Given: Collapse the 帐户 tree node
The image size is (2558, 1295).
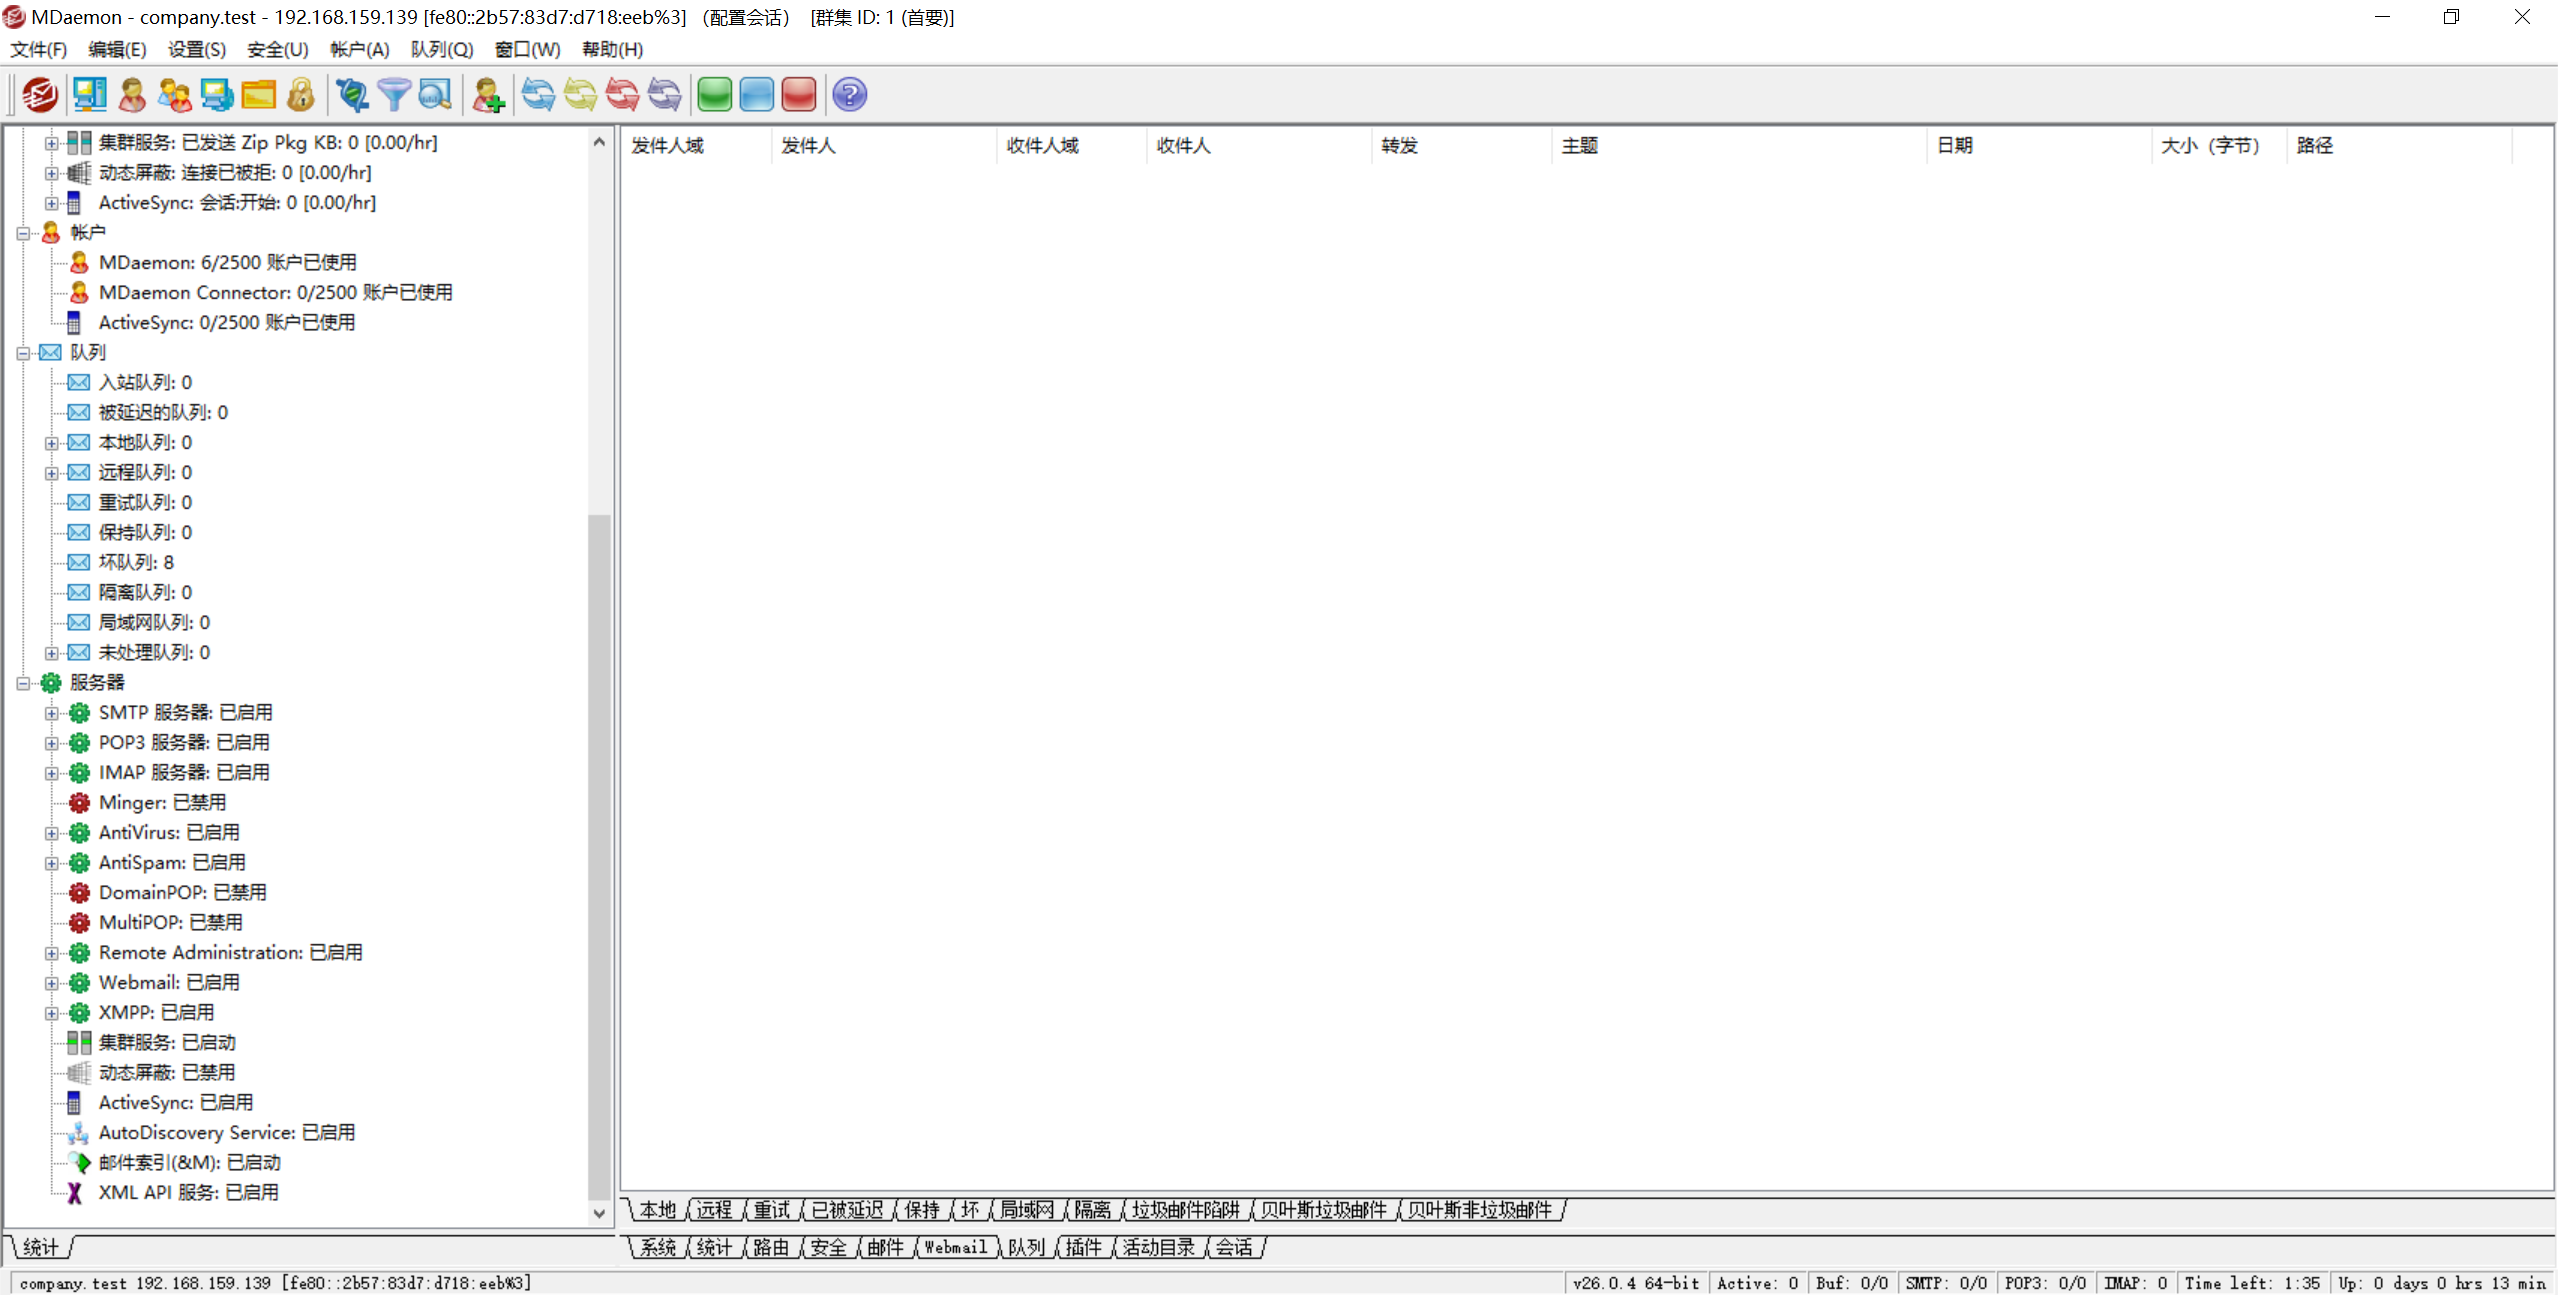Looking at the screenshot, I should coord(22,233).
